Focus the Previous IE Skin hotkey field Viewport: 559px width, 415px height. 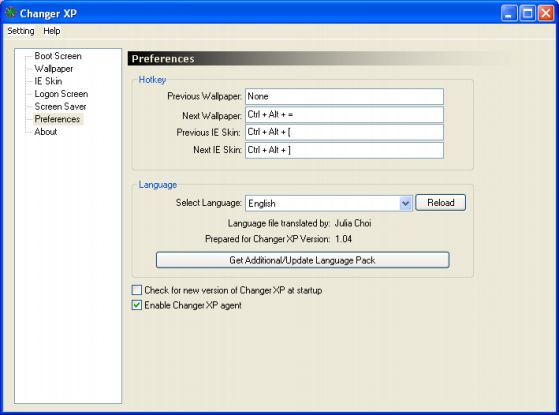344,132
